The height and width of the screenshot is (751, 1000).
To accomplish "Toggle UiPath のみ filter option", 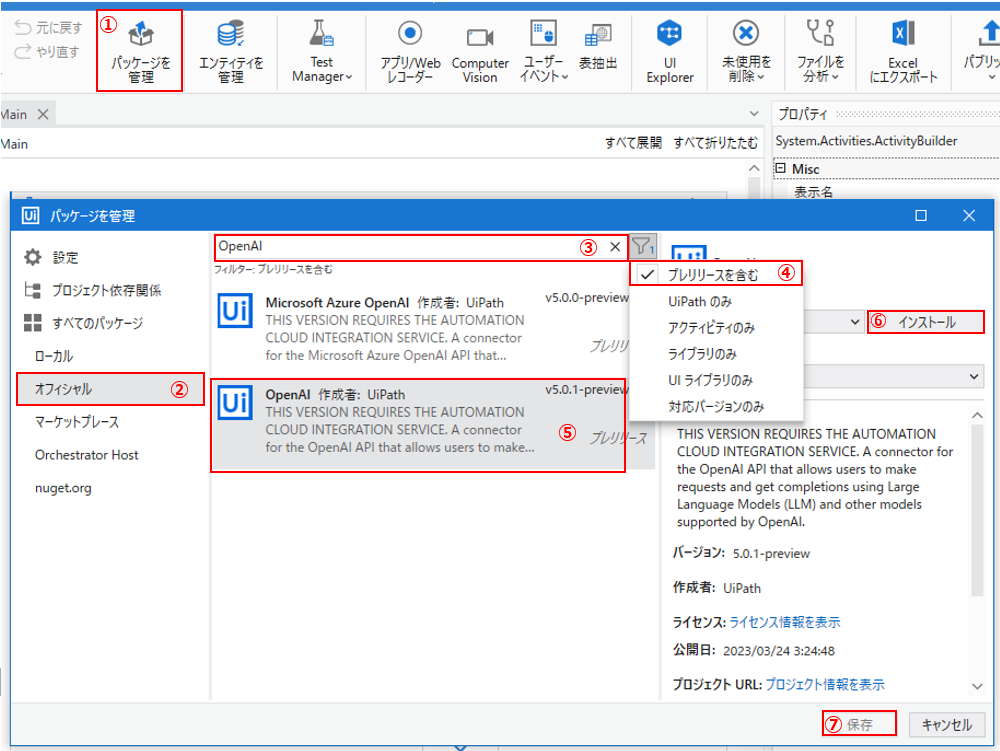I will (716, 302).
